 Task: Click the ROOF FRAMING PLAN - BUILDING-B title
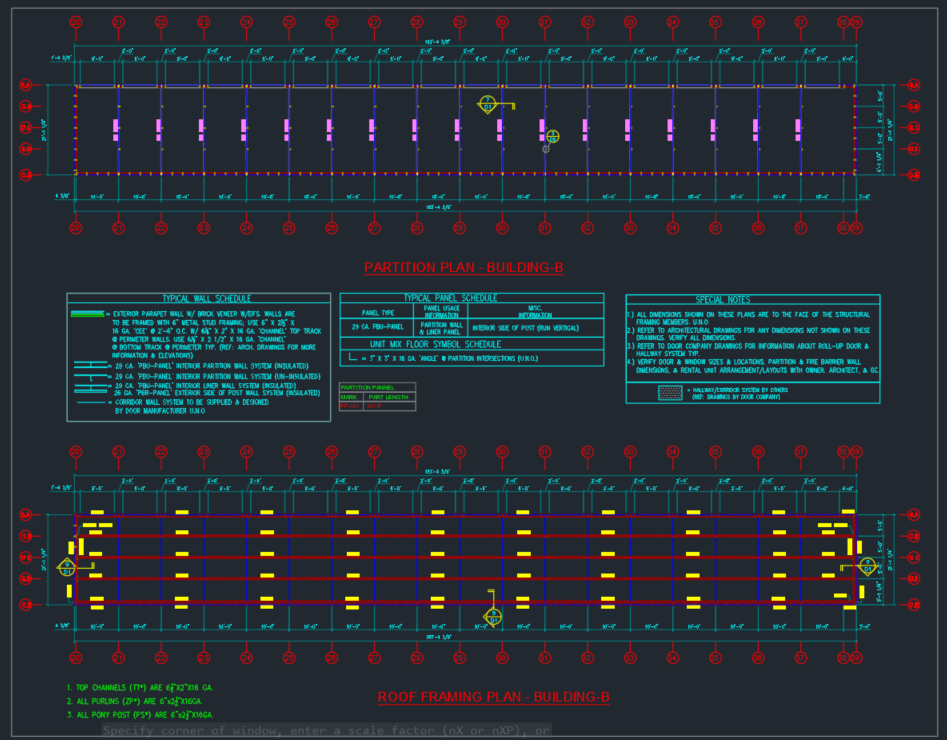(x=493, y=697)
